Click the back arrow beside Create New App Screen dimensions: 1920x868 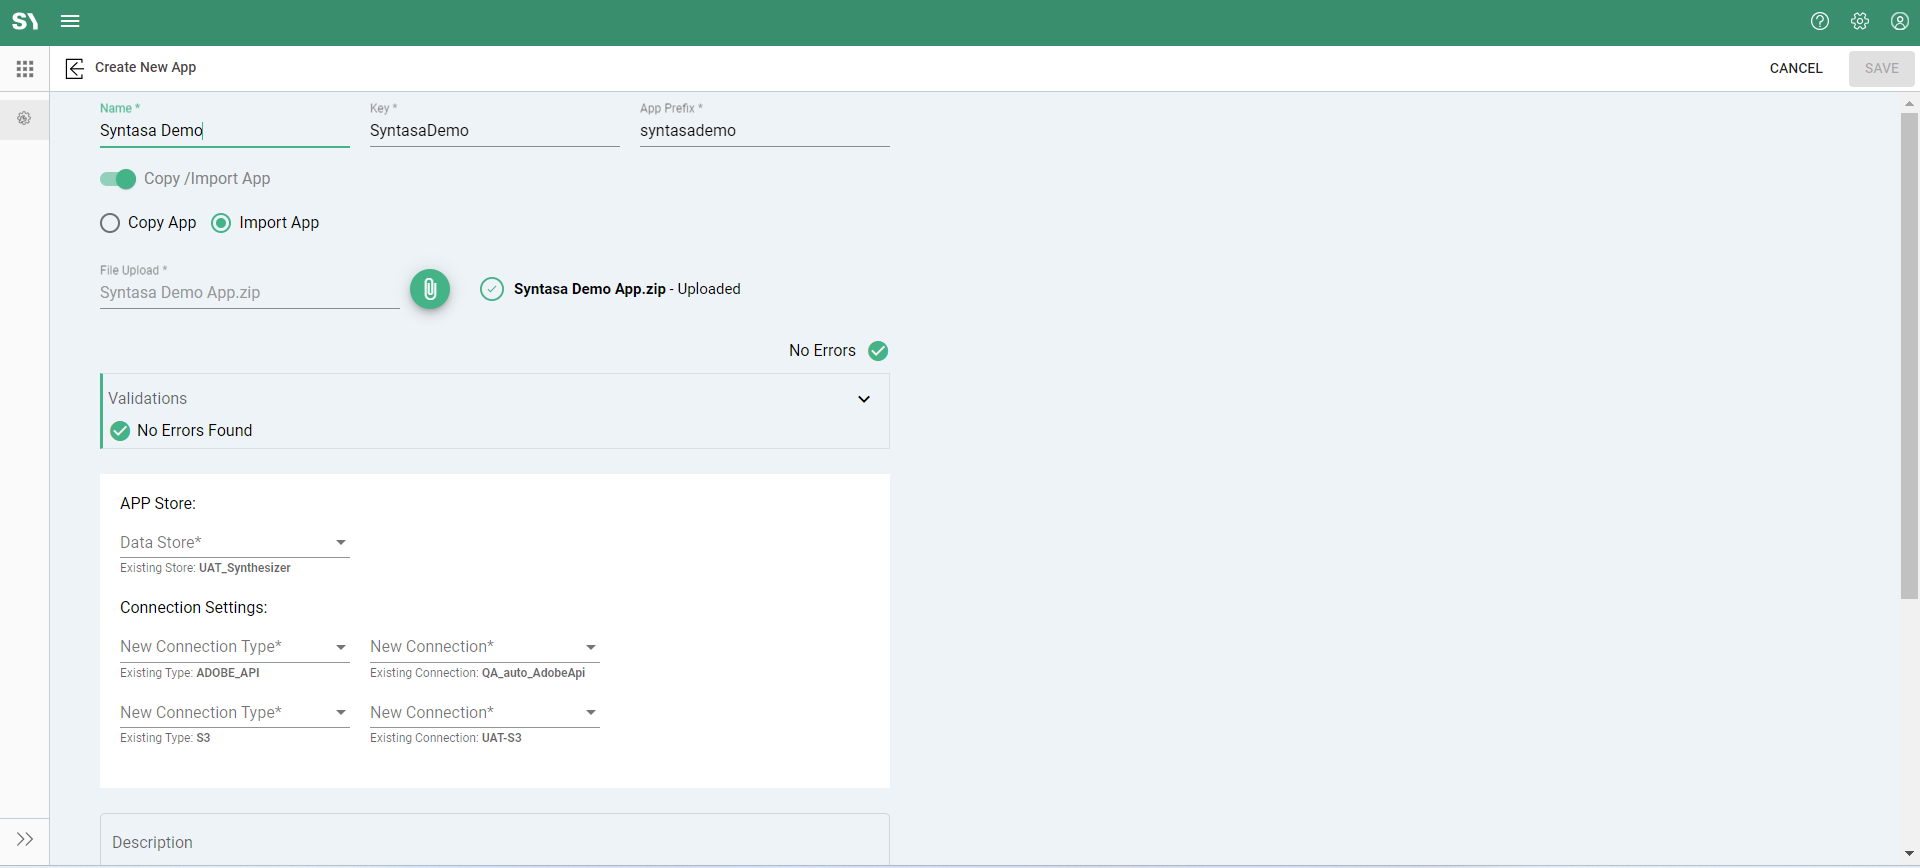[75, 68]
